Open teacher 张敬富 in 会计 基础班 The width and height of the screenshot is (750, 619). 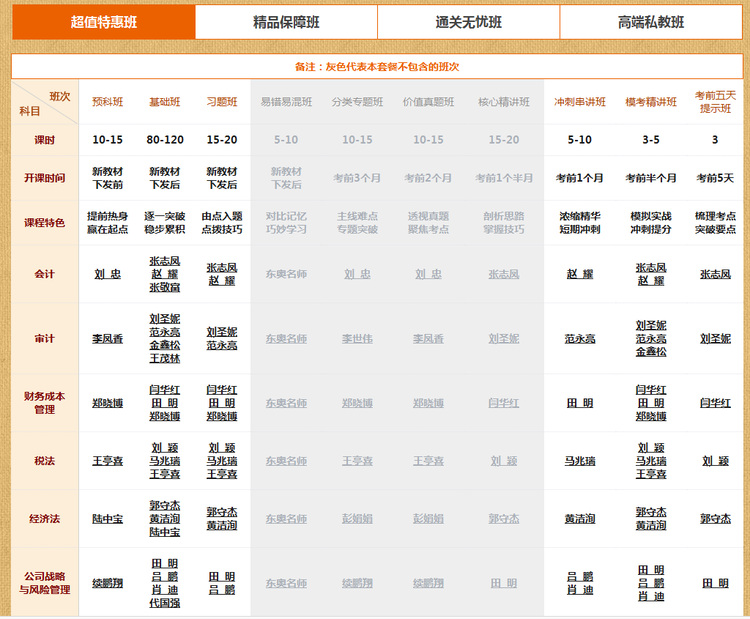pyautogui.click(x=165, y=288)
